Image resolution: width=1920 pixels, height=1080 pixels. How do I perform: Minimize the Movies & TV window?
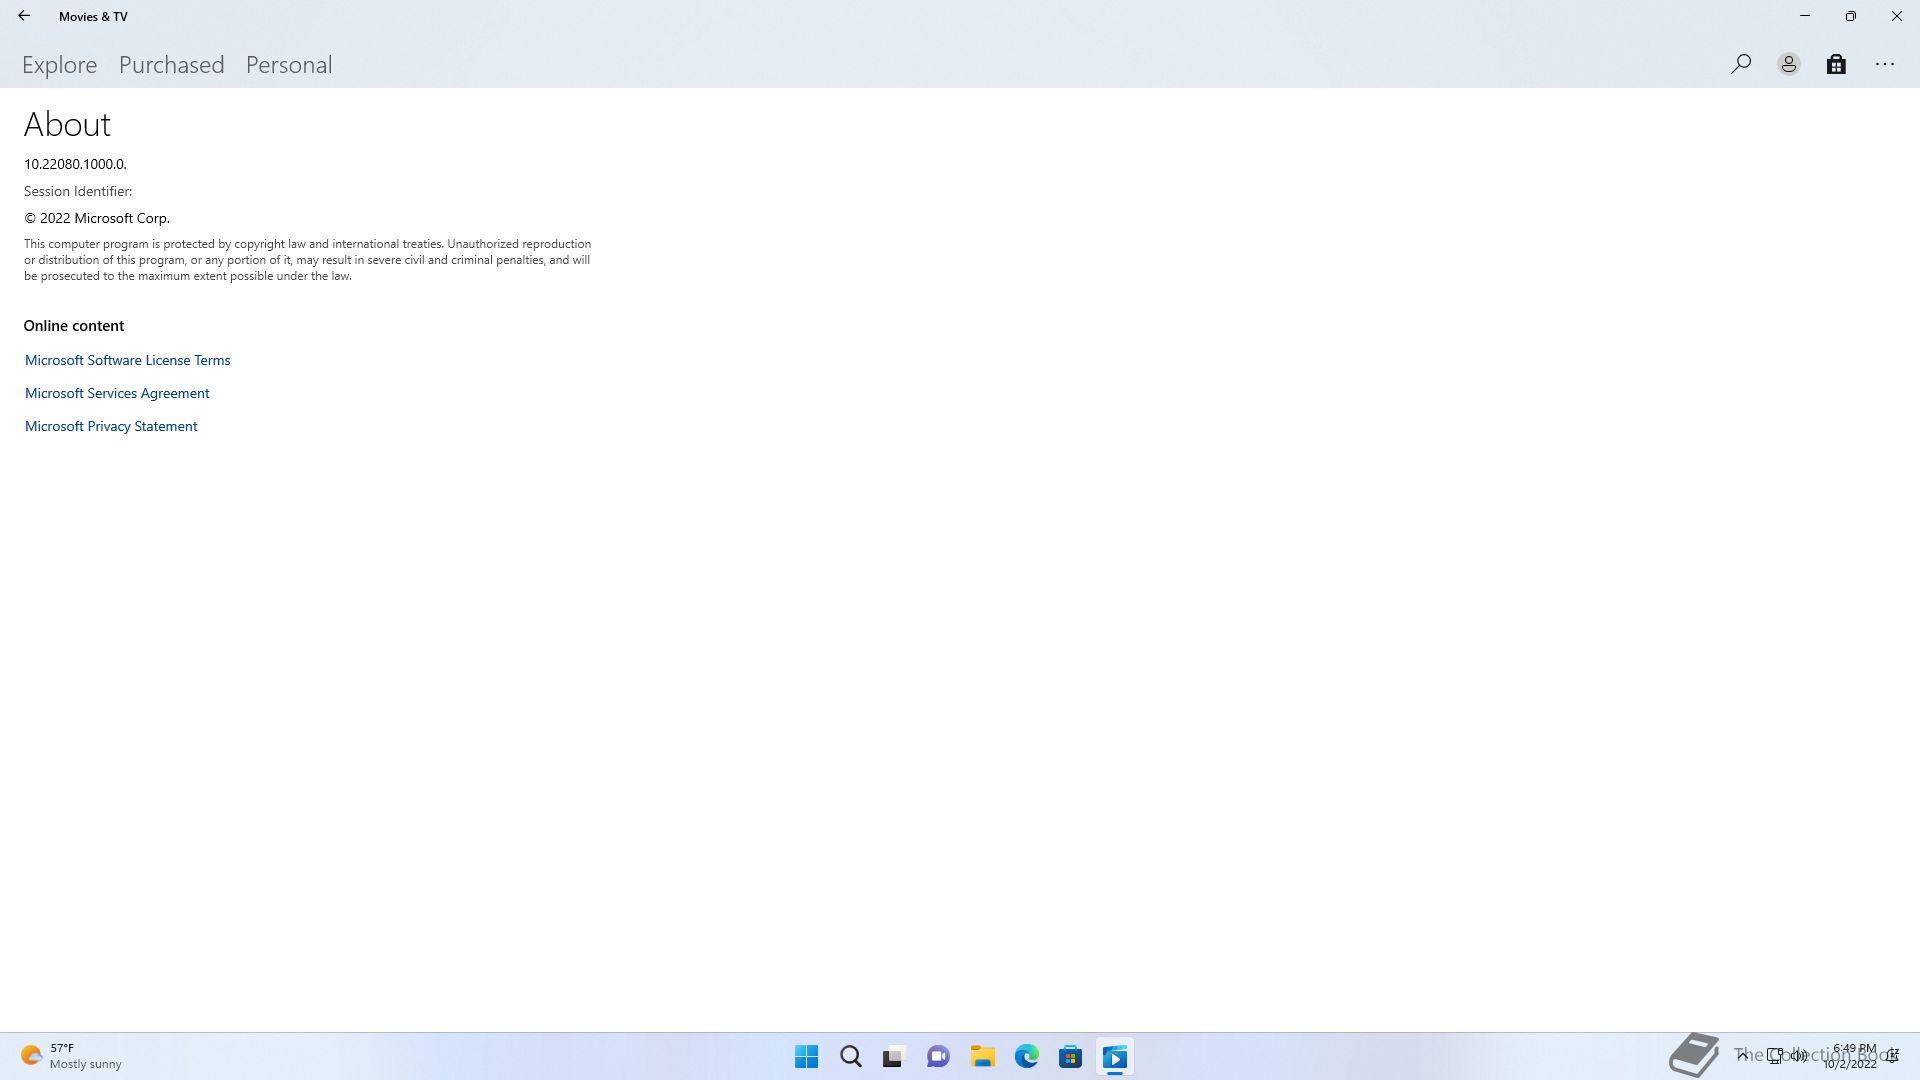tap(1805, 16)
